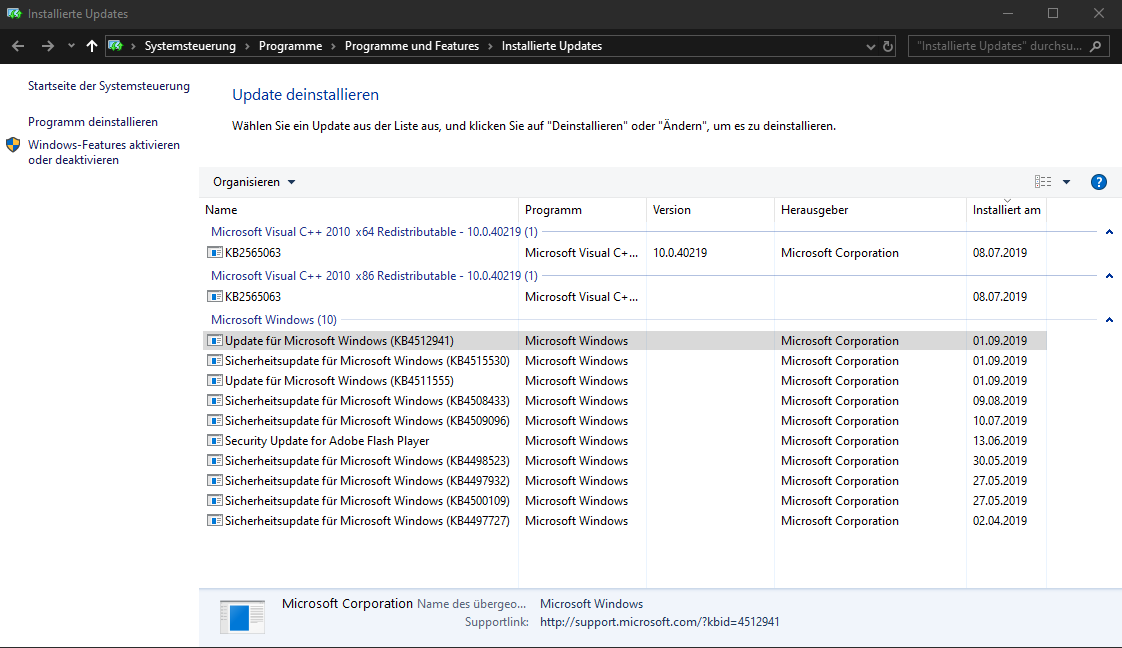Open Windows-Features aktivieren oder deaktivieren link

point(104,152)
